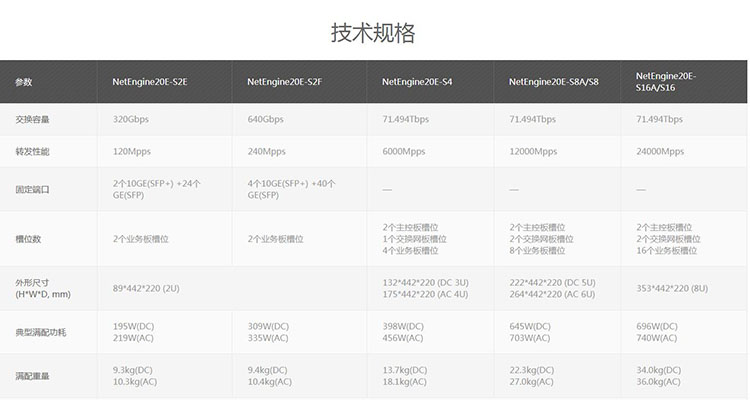Image resolution: width=750 pixels, height=400 pixels.
Task: Click the 技术规格 page heading
Action: 374,32
